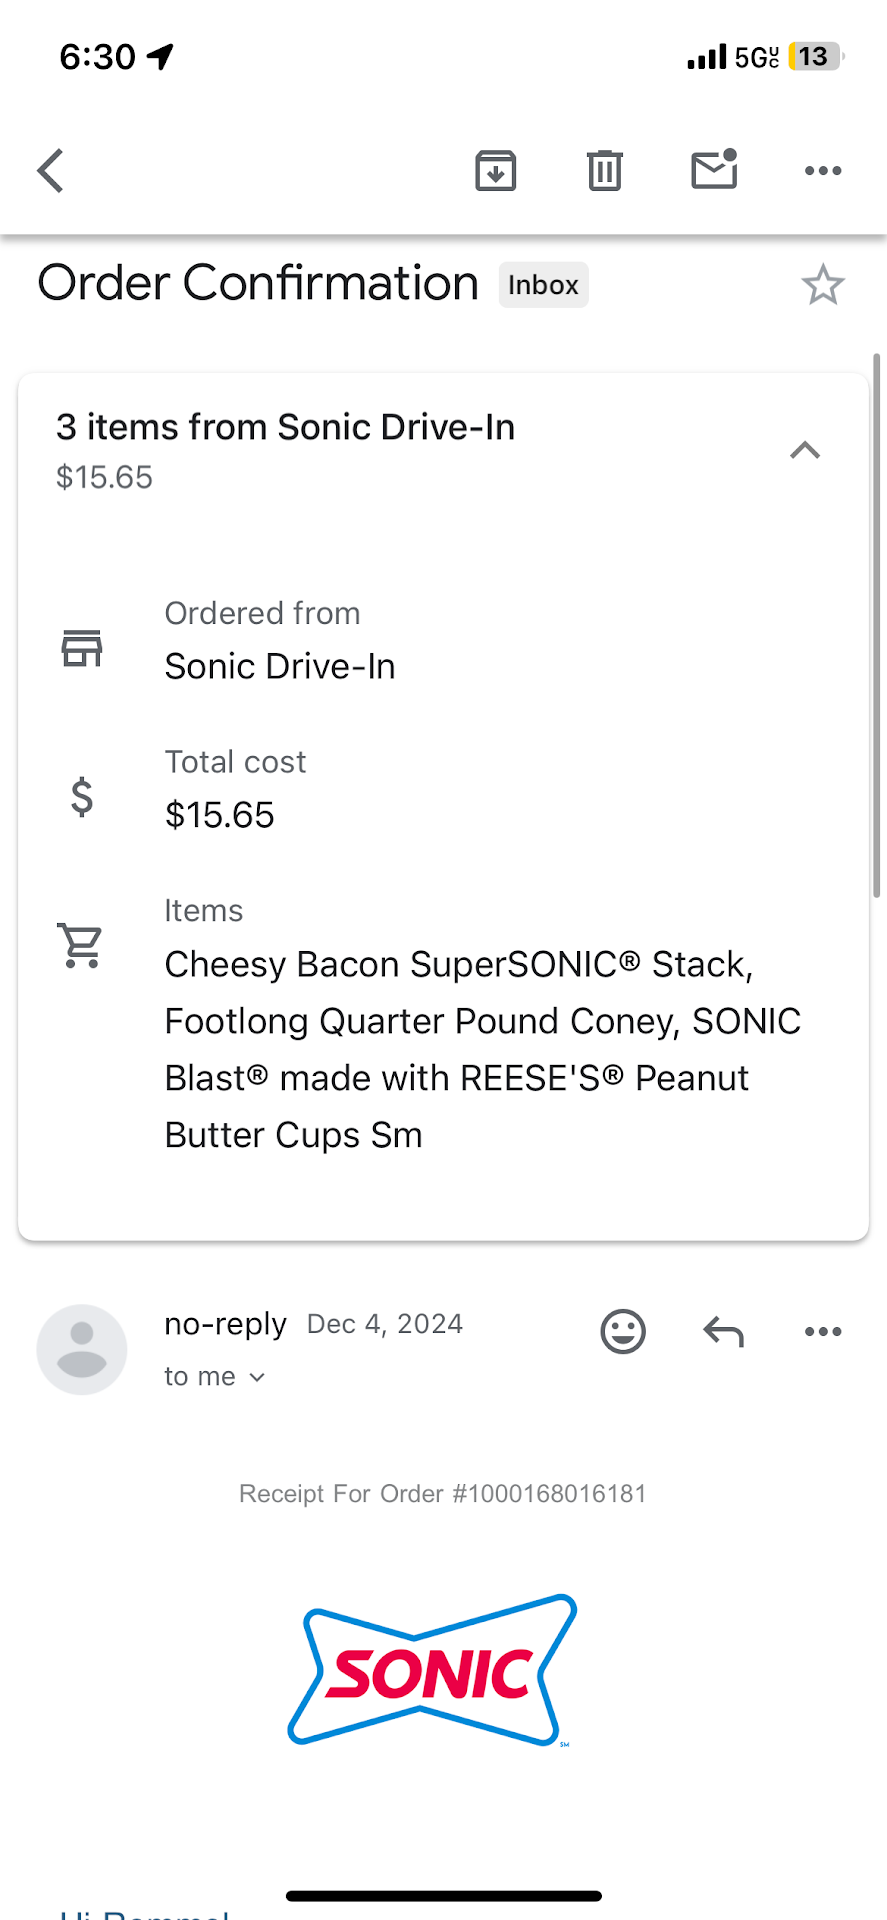Go back to the inbox list

coord(52,171)
